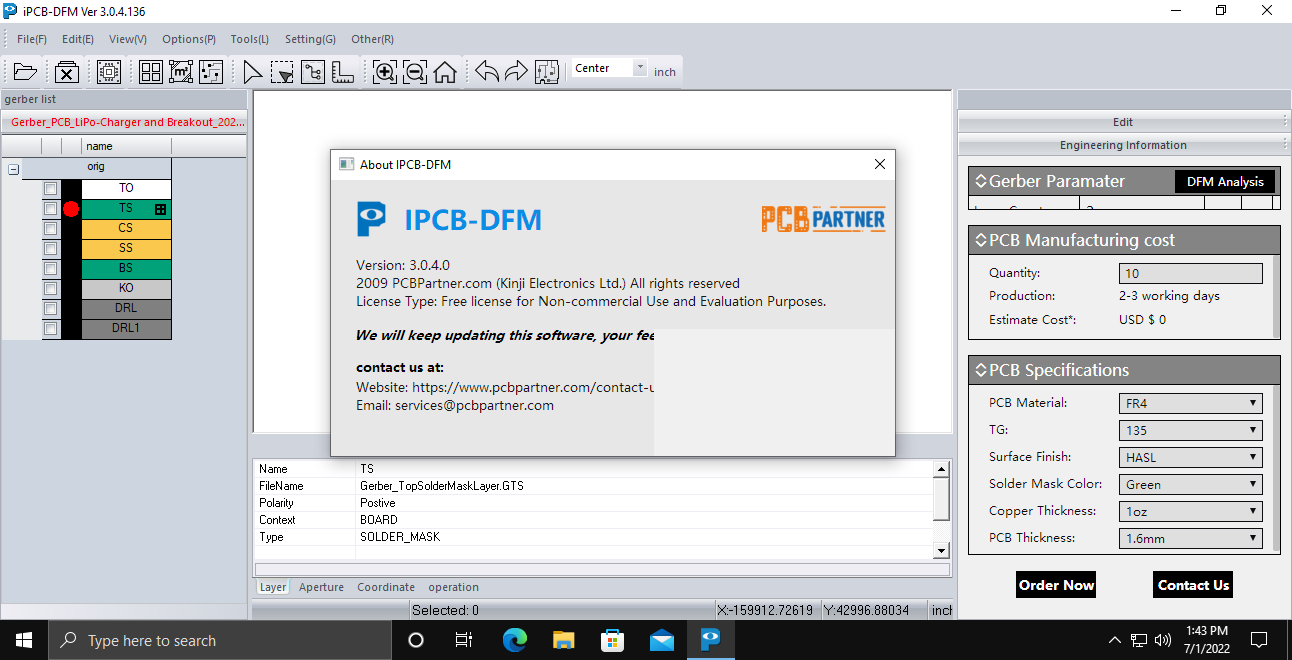
Task: Activate the dashed rectangle selection tool
Action: pyautogui.click(x=283, y=72)
